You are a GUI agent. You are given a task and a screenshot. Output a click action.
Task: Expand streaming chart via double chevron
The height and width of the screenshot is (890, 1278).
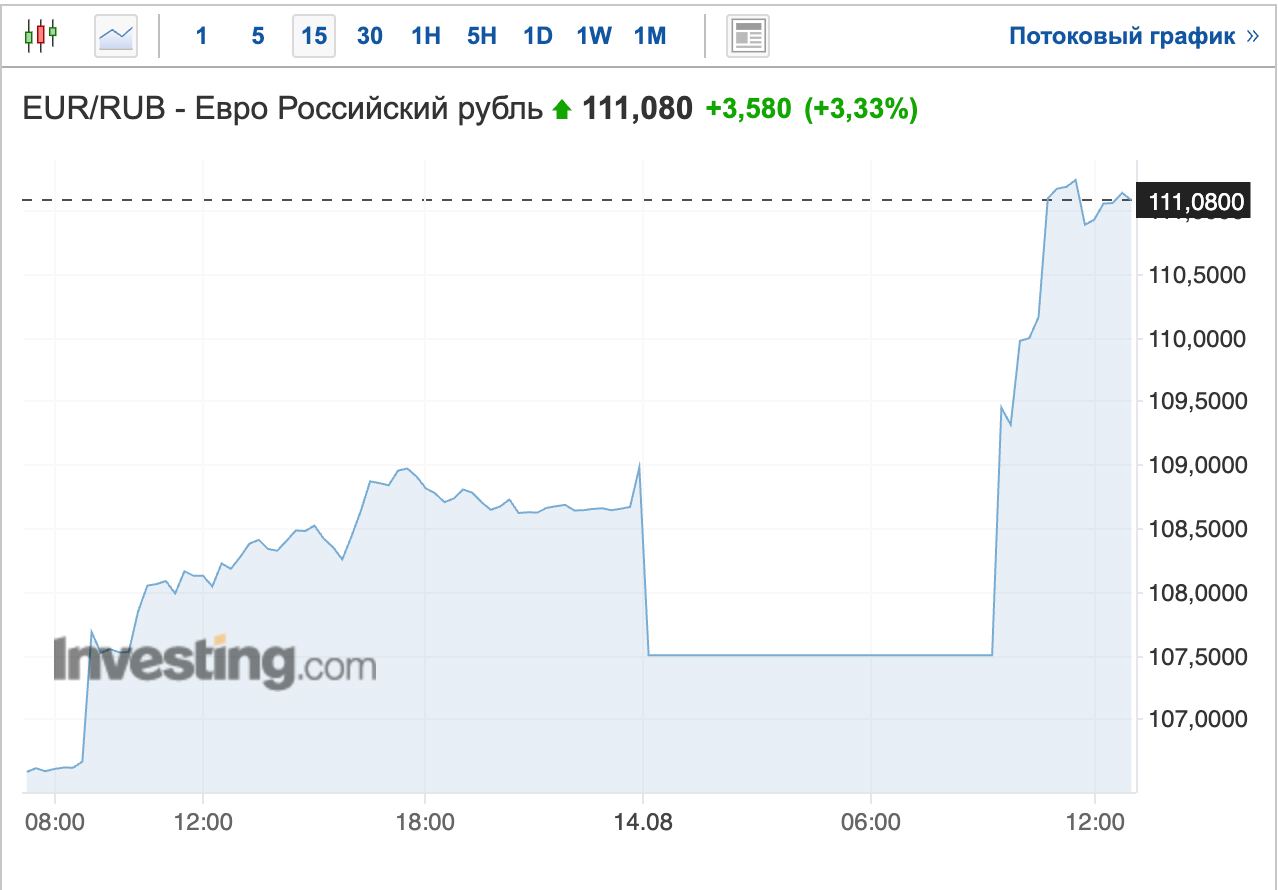pos(1253,37)
